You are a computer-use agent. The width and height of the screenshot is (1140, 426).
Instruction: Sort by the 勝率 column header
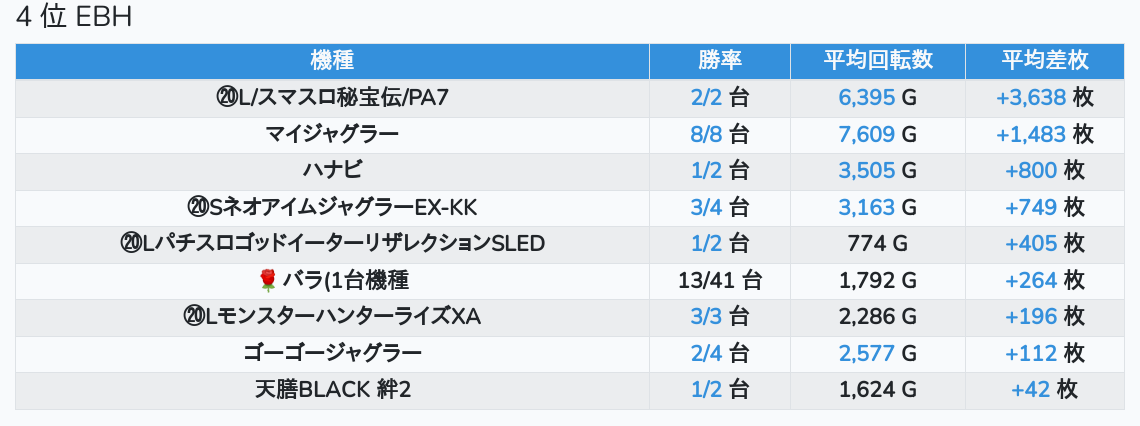720,60
